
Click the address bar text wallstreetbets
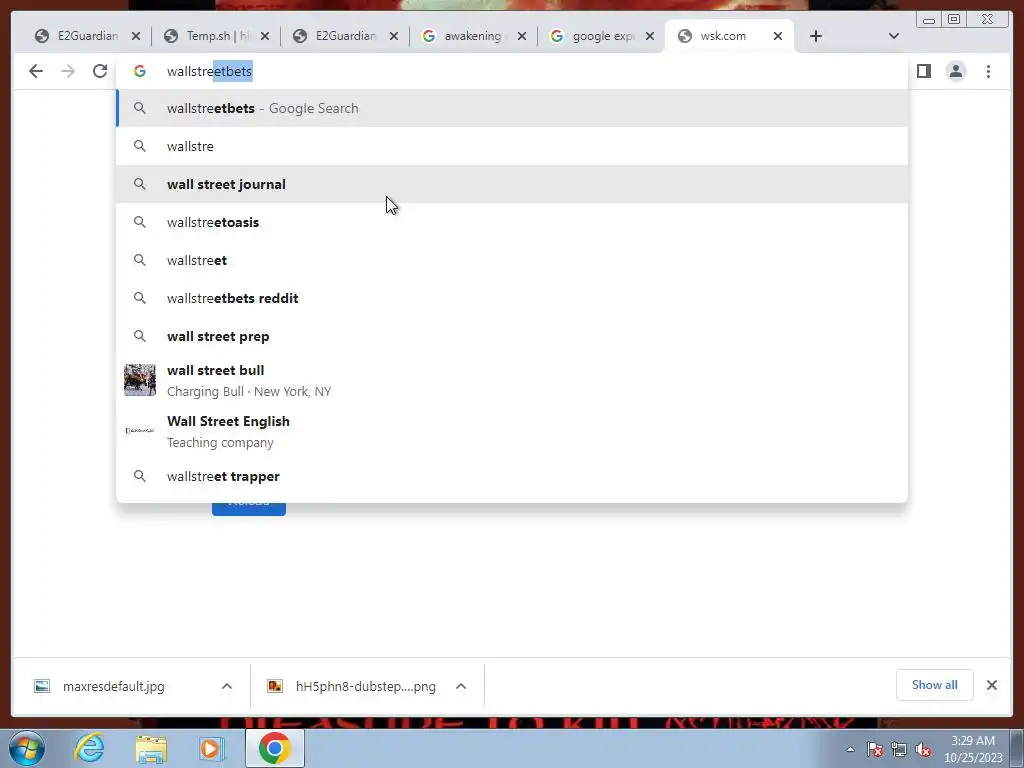[x=210, y=71]
